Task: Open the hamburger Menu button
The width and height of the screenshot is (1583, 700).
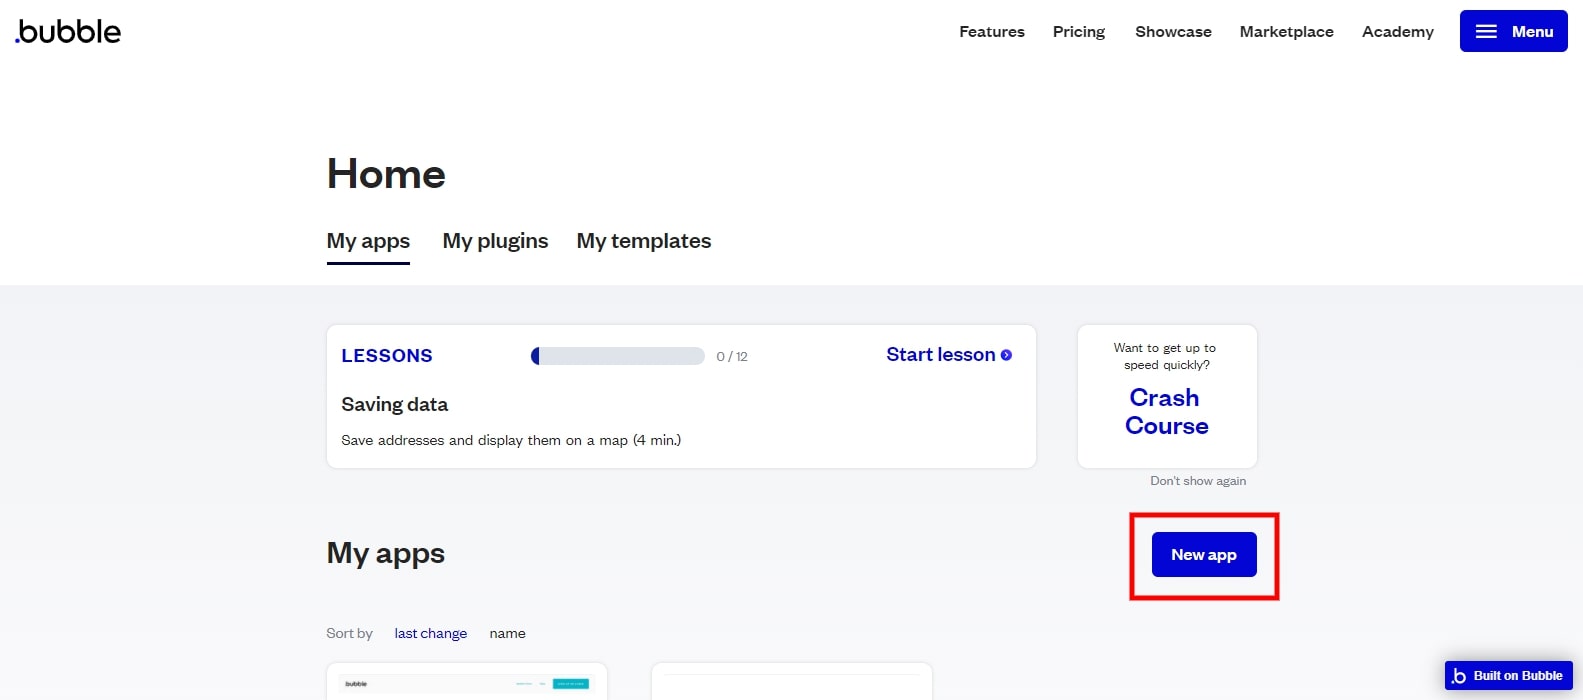Action: tap(1513, 31)
